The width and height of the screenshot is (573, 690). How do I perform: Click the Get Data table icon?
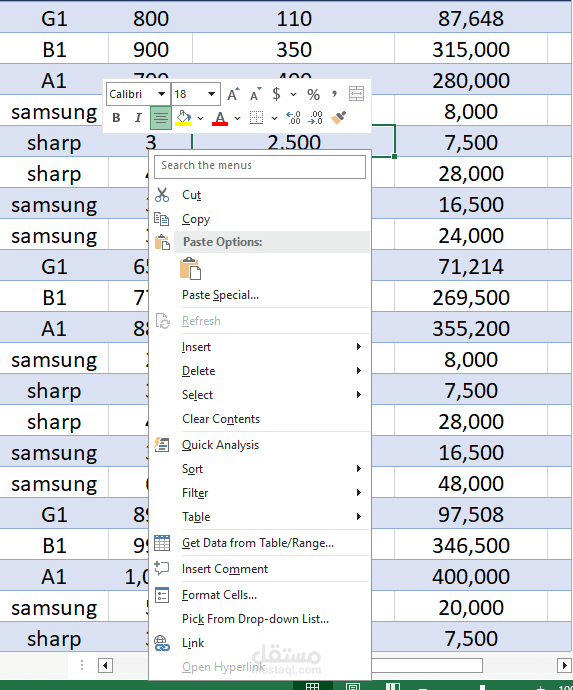[x=162, y=543]
